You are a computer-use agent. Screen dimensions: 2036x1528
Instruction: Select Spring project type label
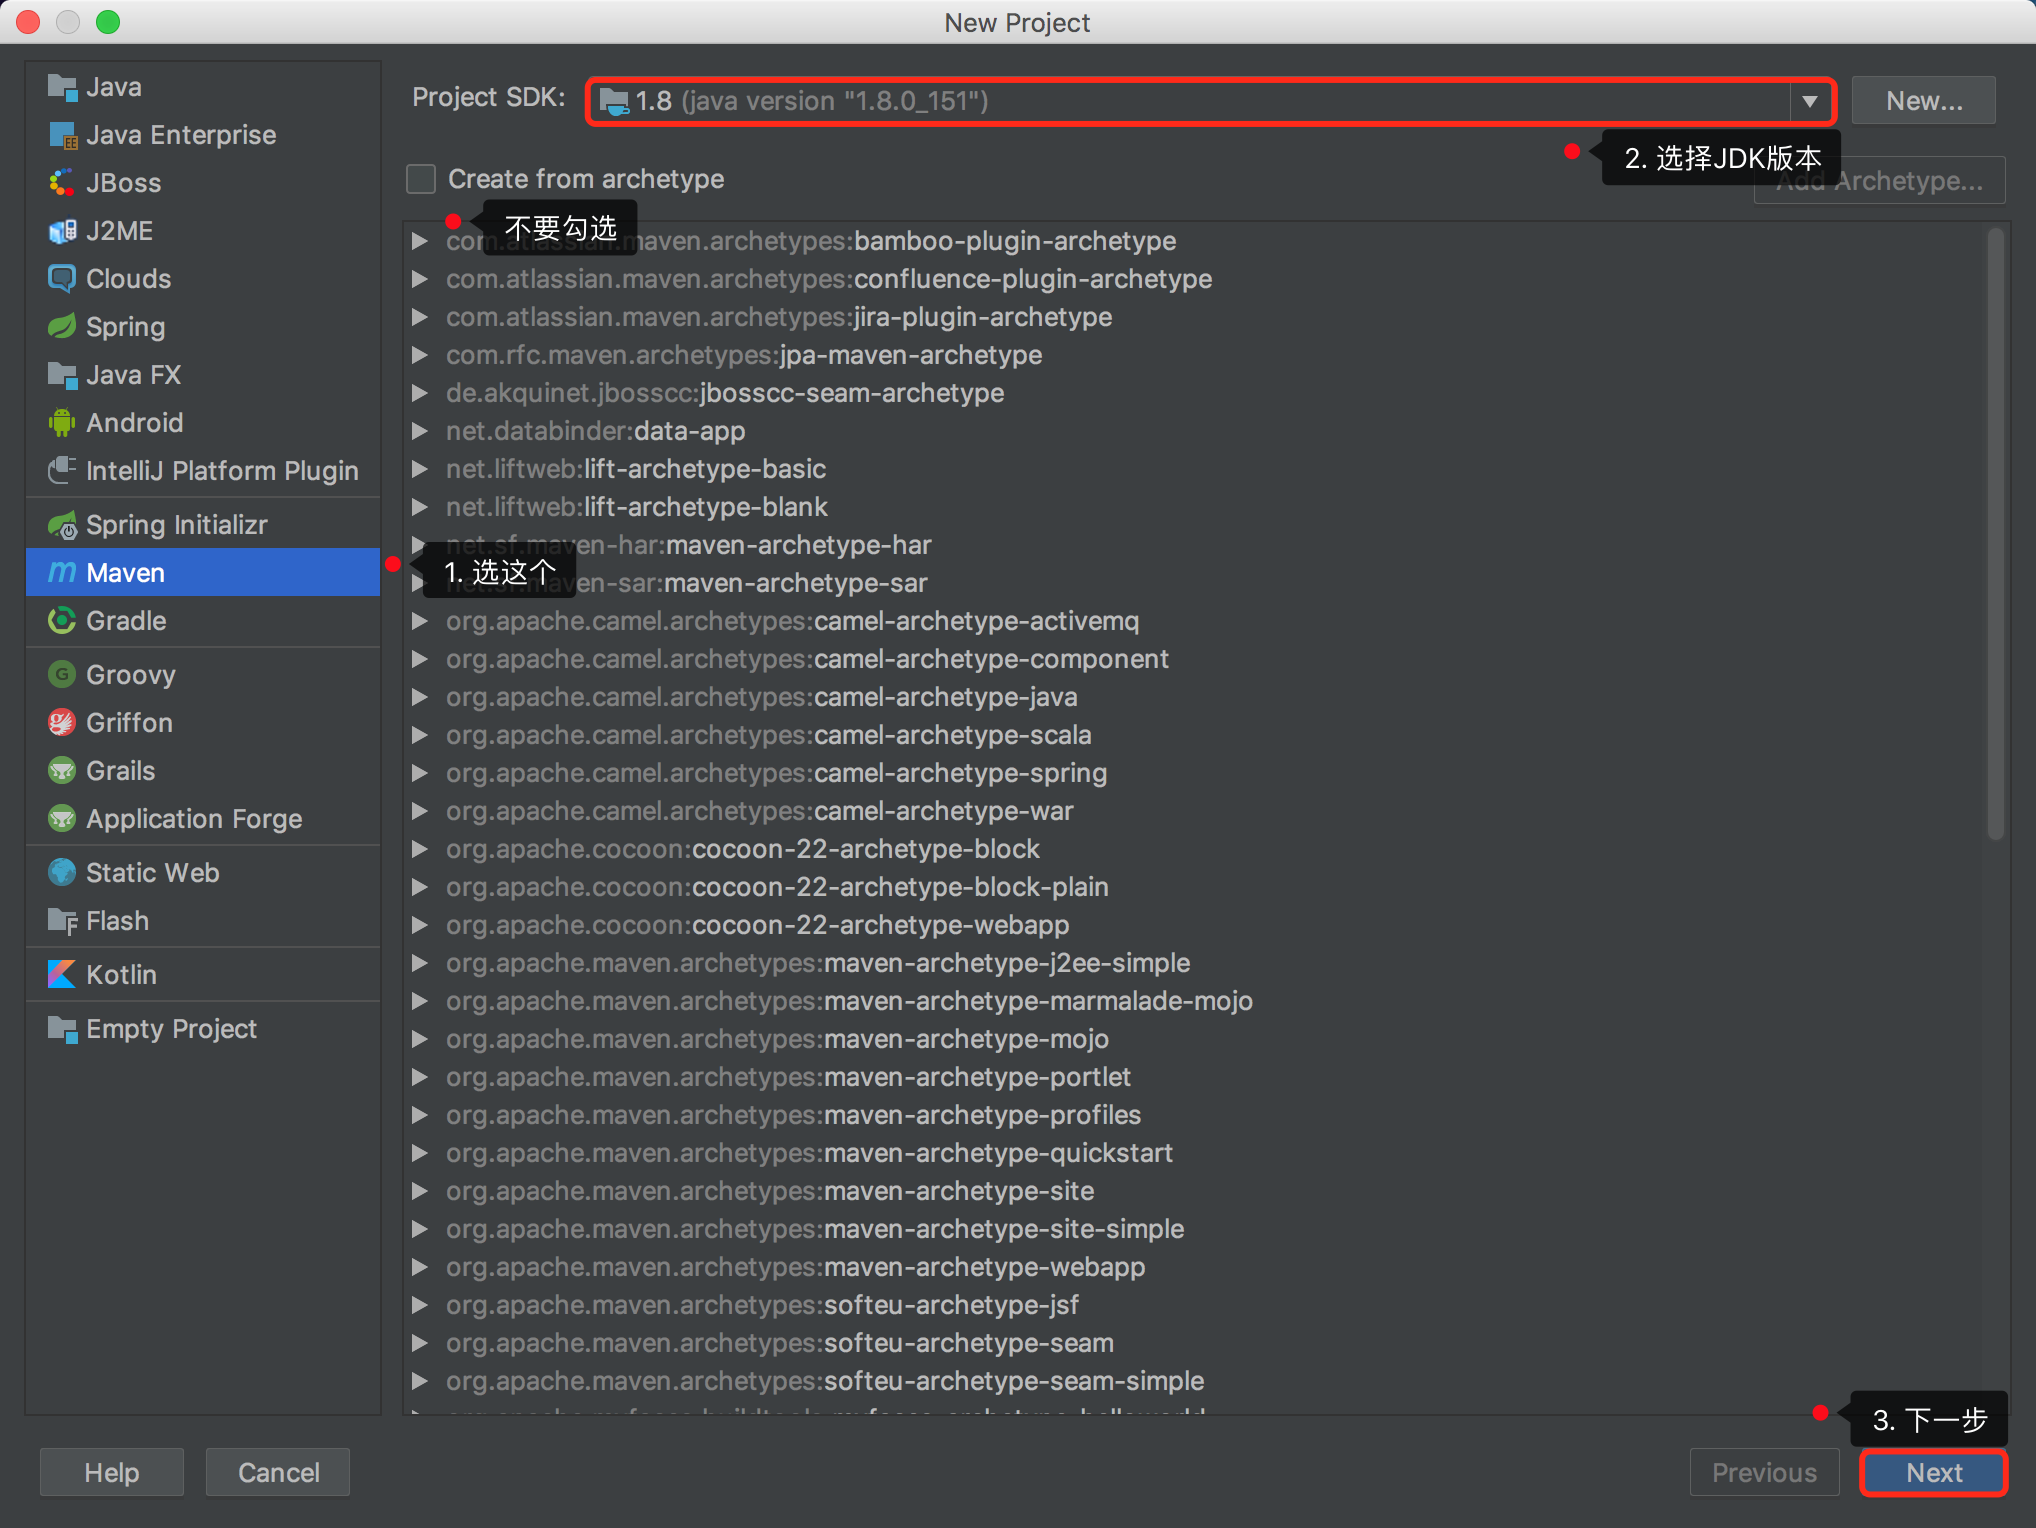[126, 327]
